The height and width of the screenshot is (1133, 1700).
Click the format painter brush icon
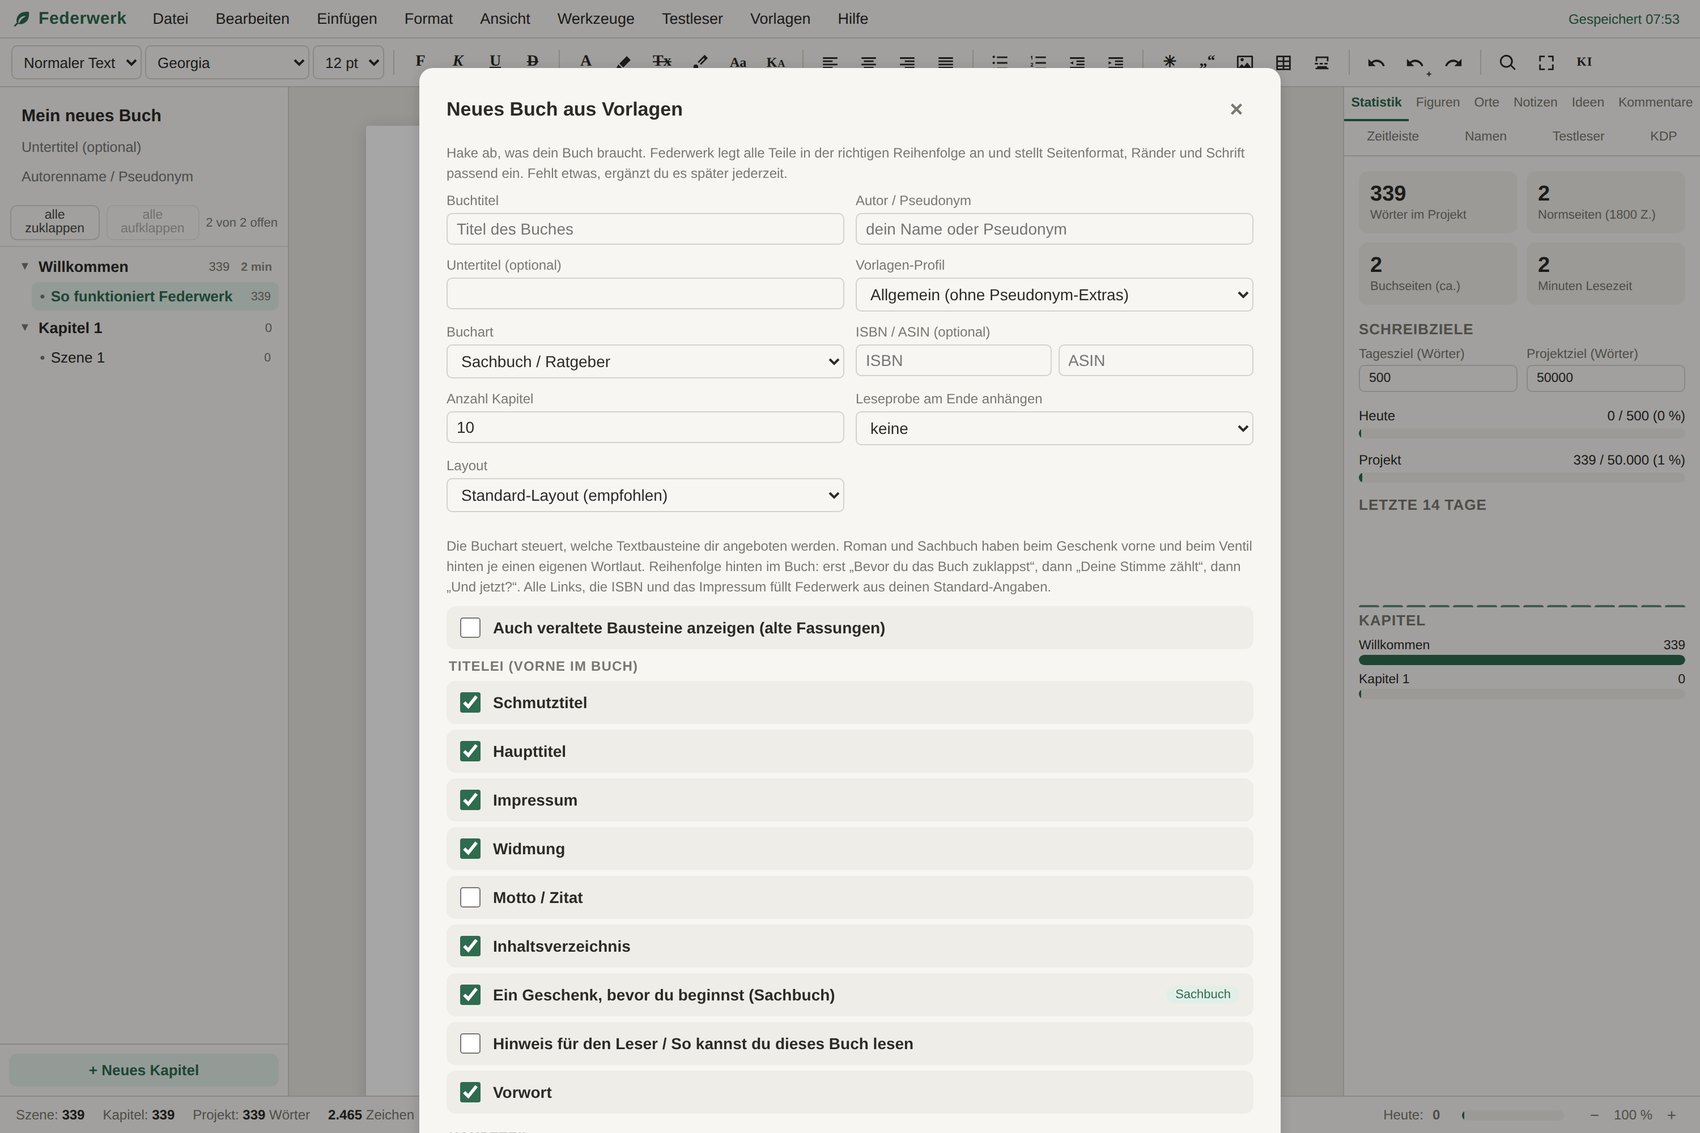pyautogui.click(x=700, y=62)
